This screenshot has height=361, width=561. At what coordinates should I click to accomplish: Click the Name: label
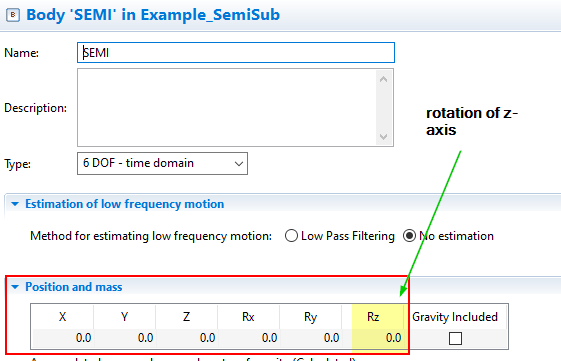tap(21, 53)
